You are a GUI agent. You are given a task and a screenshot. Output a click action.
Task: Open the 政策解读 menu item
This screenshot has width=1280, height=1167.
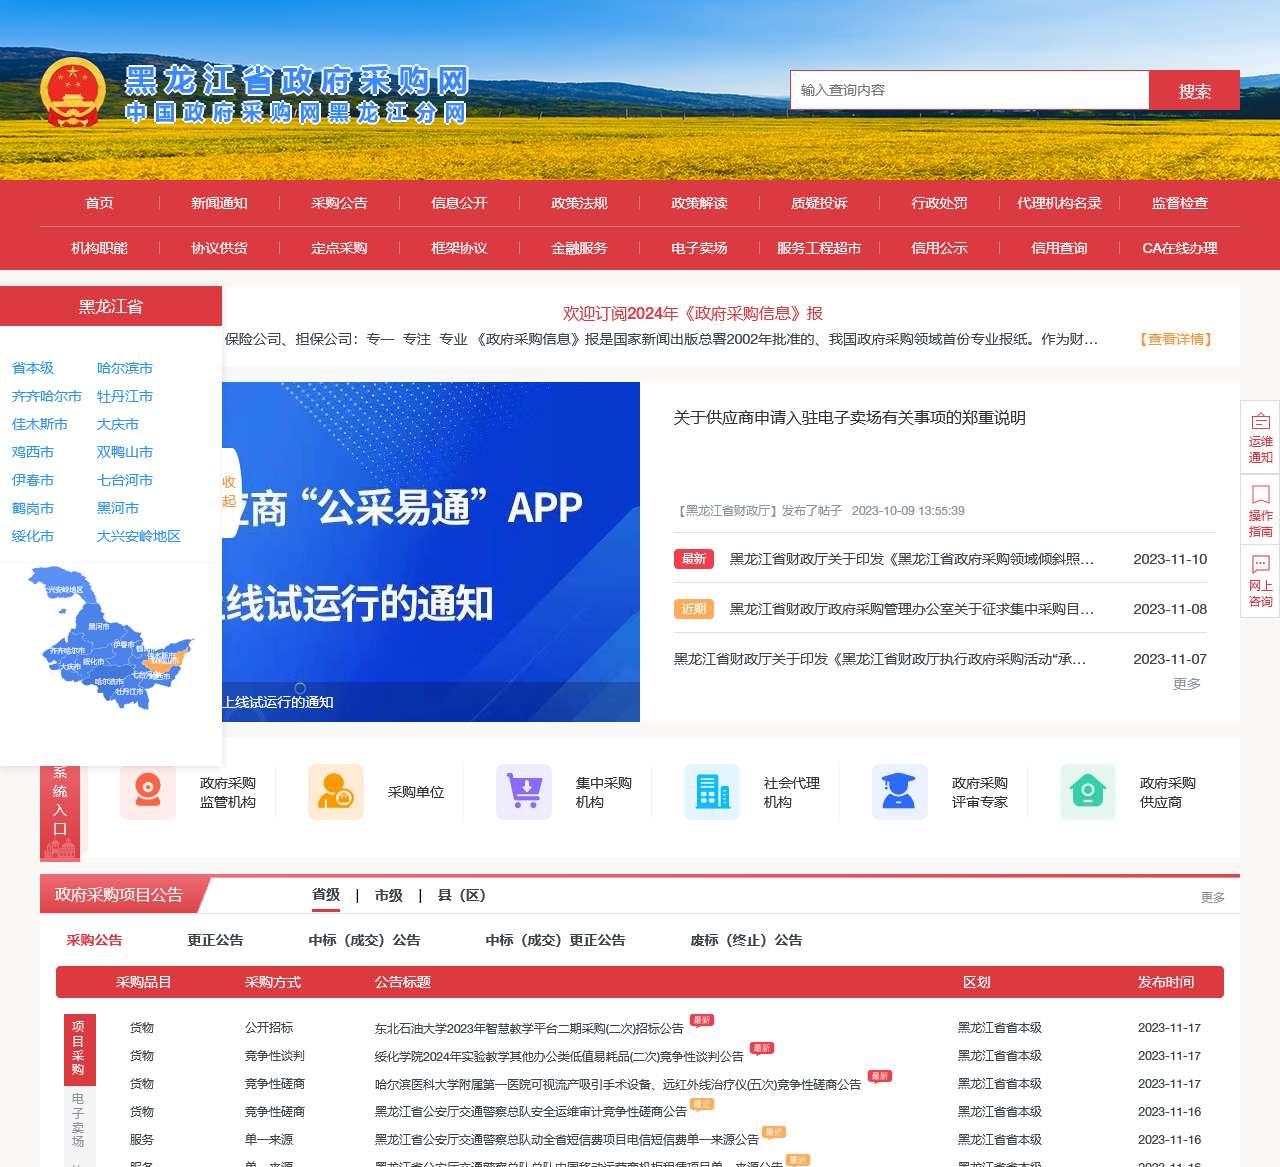click(700, 203)
